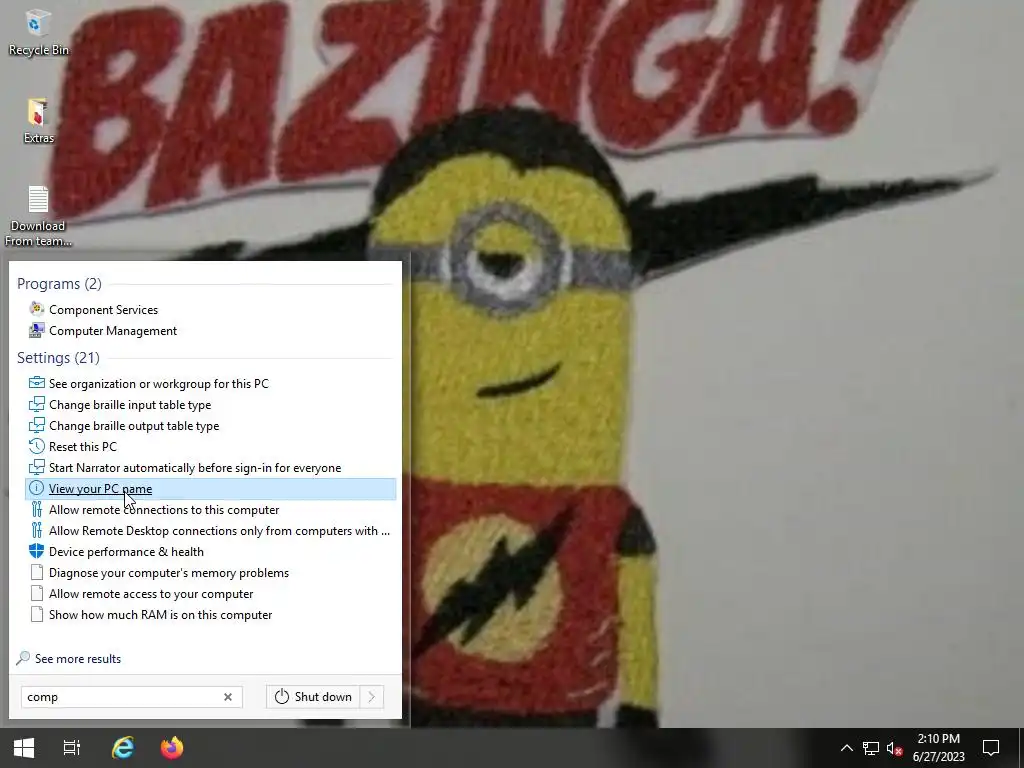The width and height of the screenshot is (1024, 768).
Task: Open Allow remote access to your computer
Action: 151,593
